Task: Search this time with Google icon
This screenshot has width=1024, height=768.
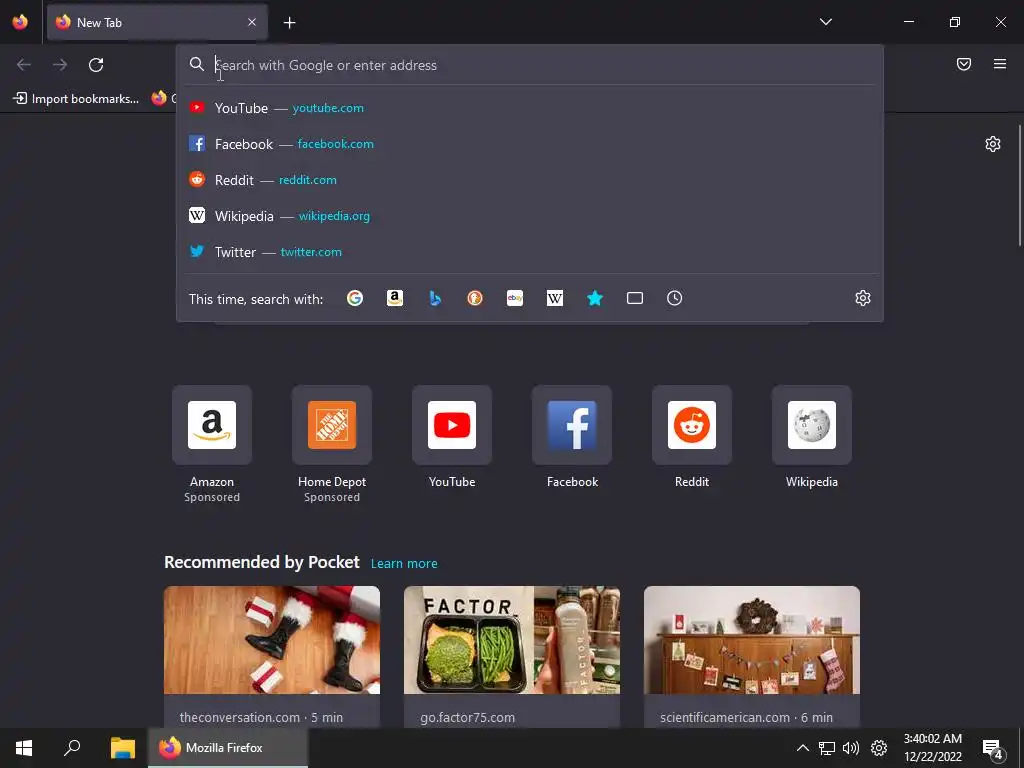Action: pyautogui.click(x=355, y=298)
